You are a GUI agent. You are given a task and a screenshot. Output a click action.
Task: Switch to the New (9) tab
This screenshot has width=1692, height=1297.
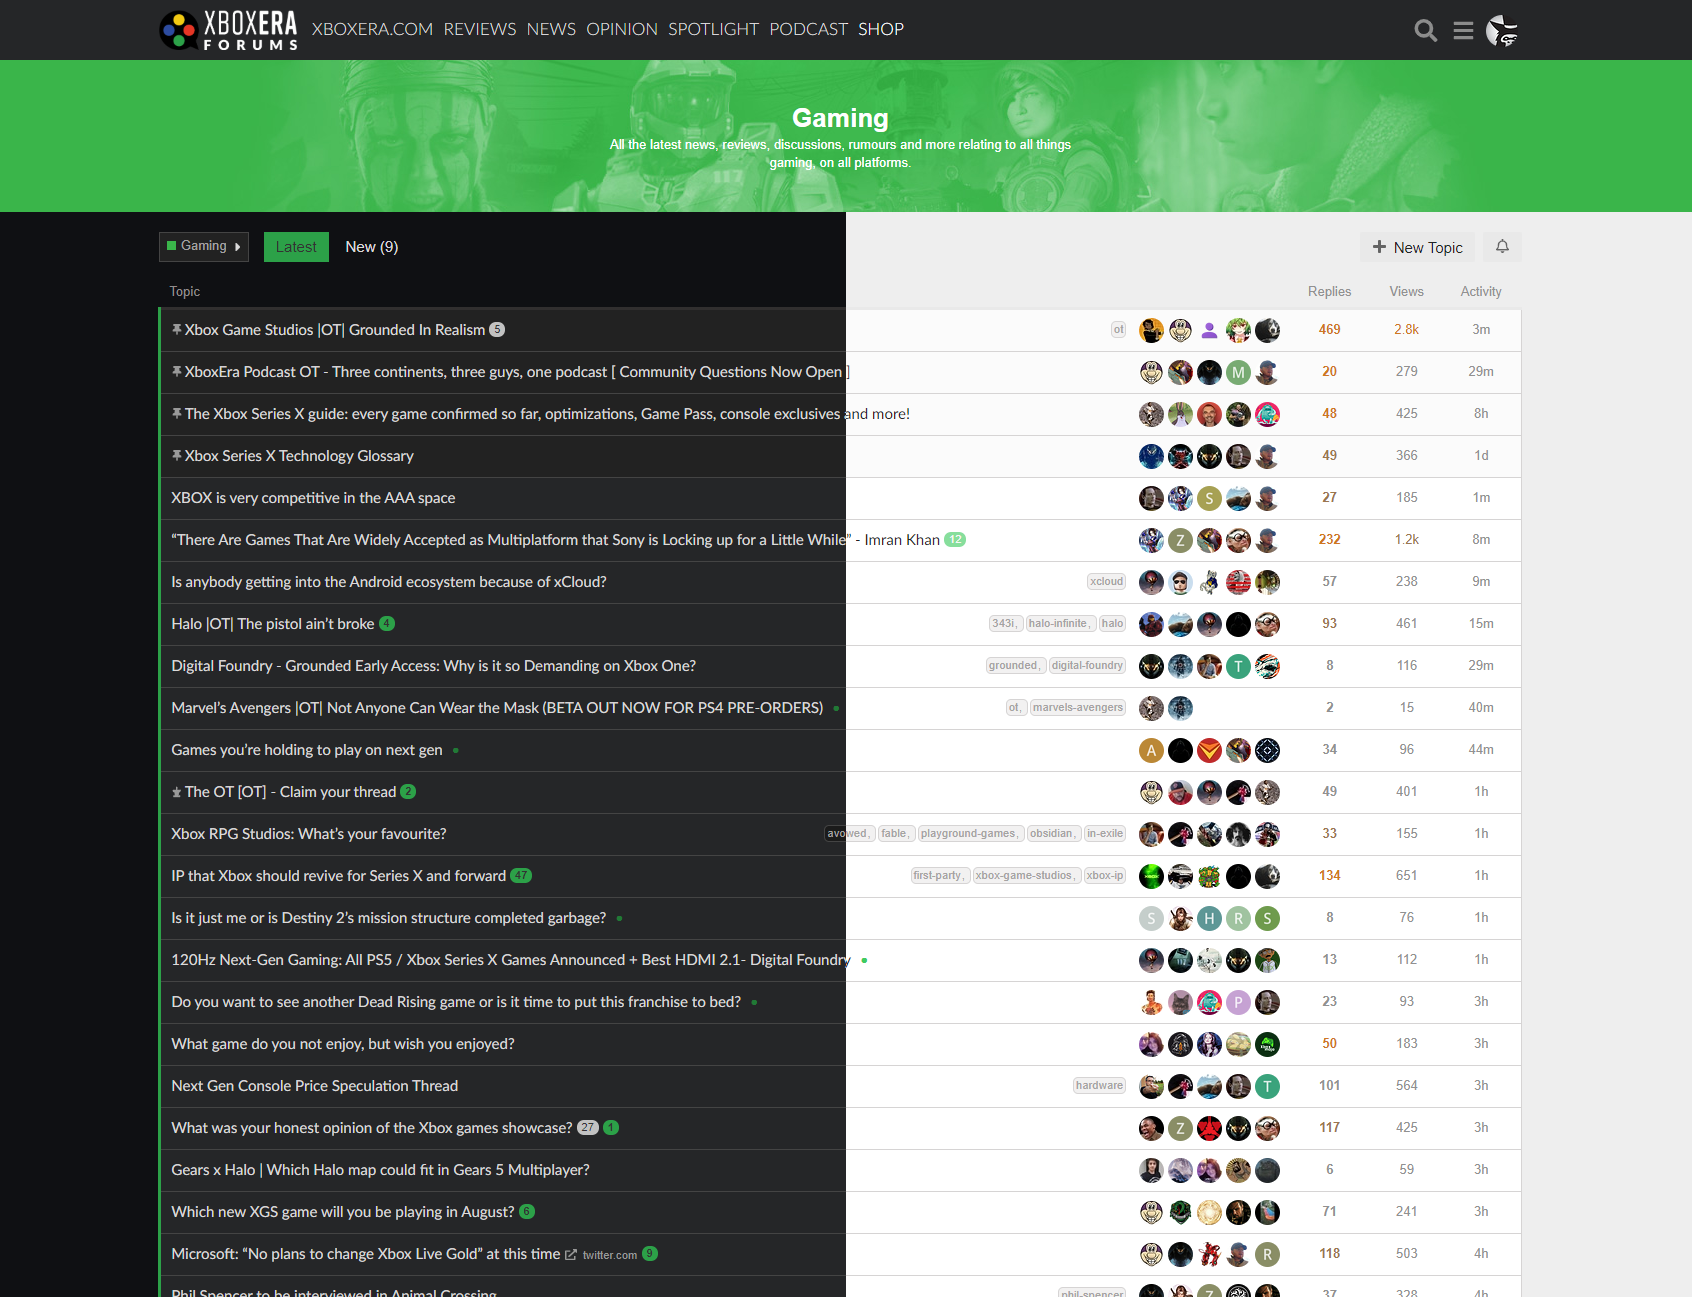point(371,247)
